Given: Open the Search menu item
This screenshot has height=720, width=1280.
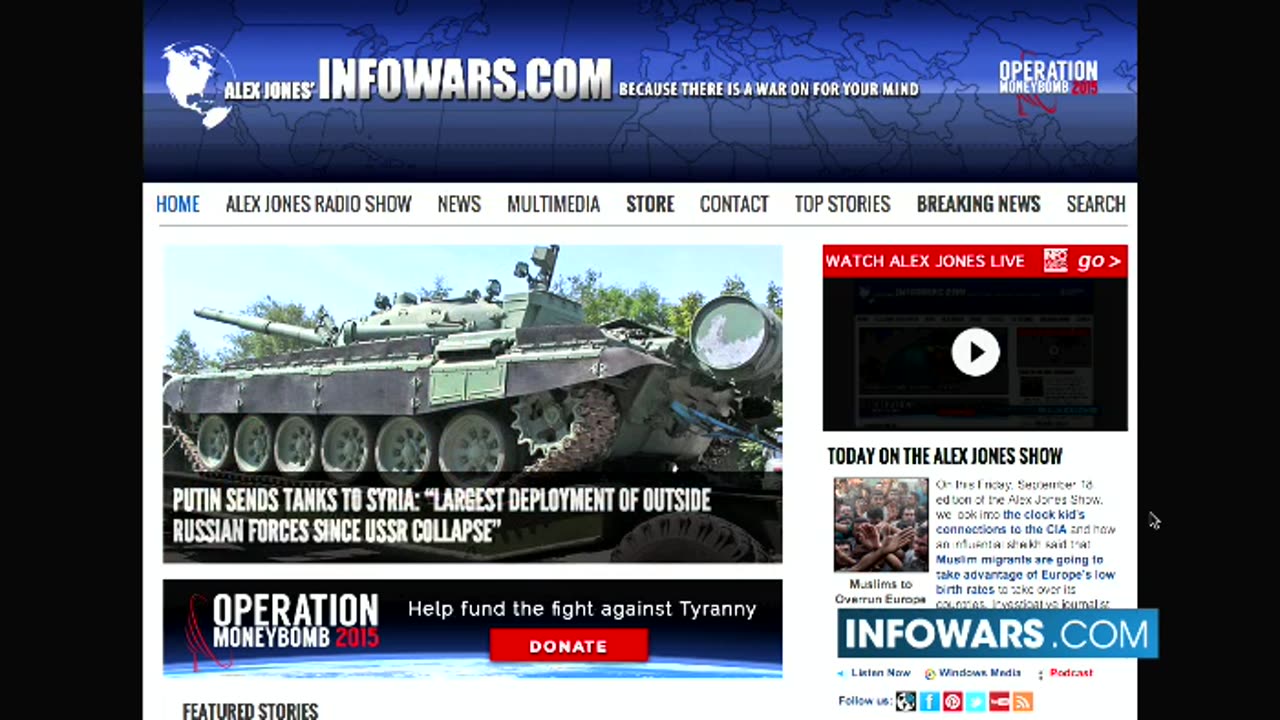Looking at the screenshot, I should click(1096, 204).
